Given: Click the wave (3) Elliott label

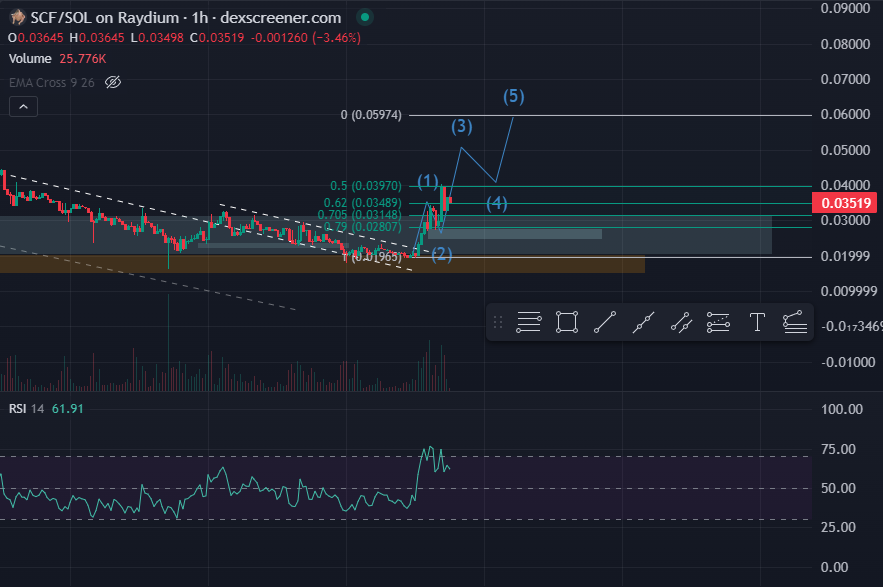Looking at the screenshot, I should tap(462, 126).
